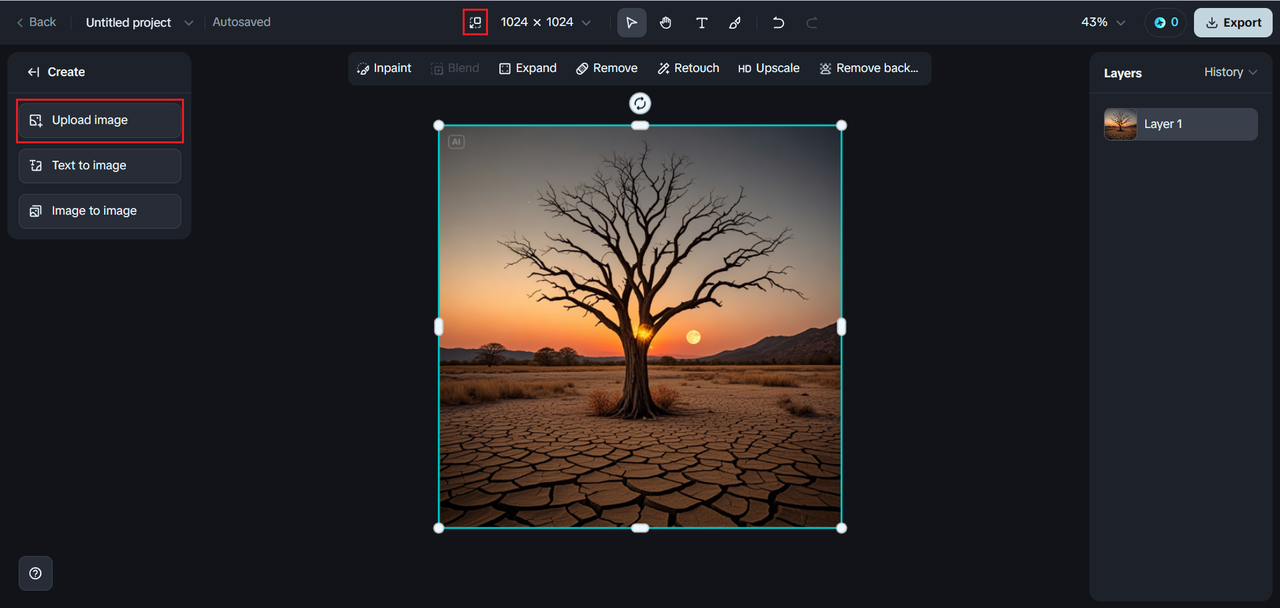
Task: Click Remove background
Action: click(868, 68)
